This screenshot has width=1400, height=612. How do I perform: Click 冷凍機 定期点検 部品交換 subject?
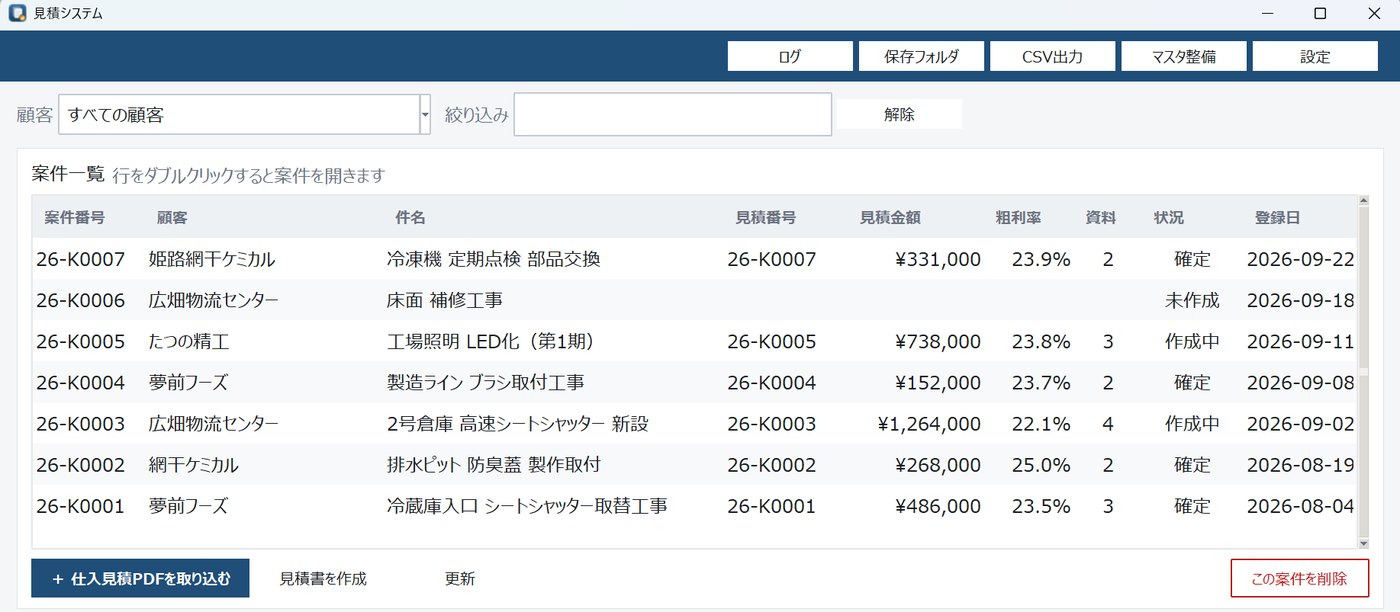(494, 259)
